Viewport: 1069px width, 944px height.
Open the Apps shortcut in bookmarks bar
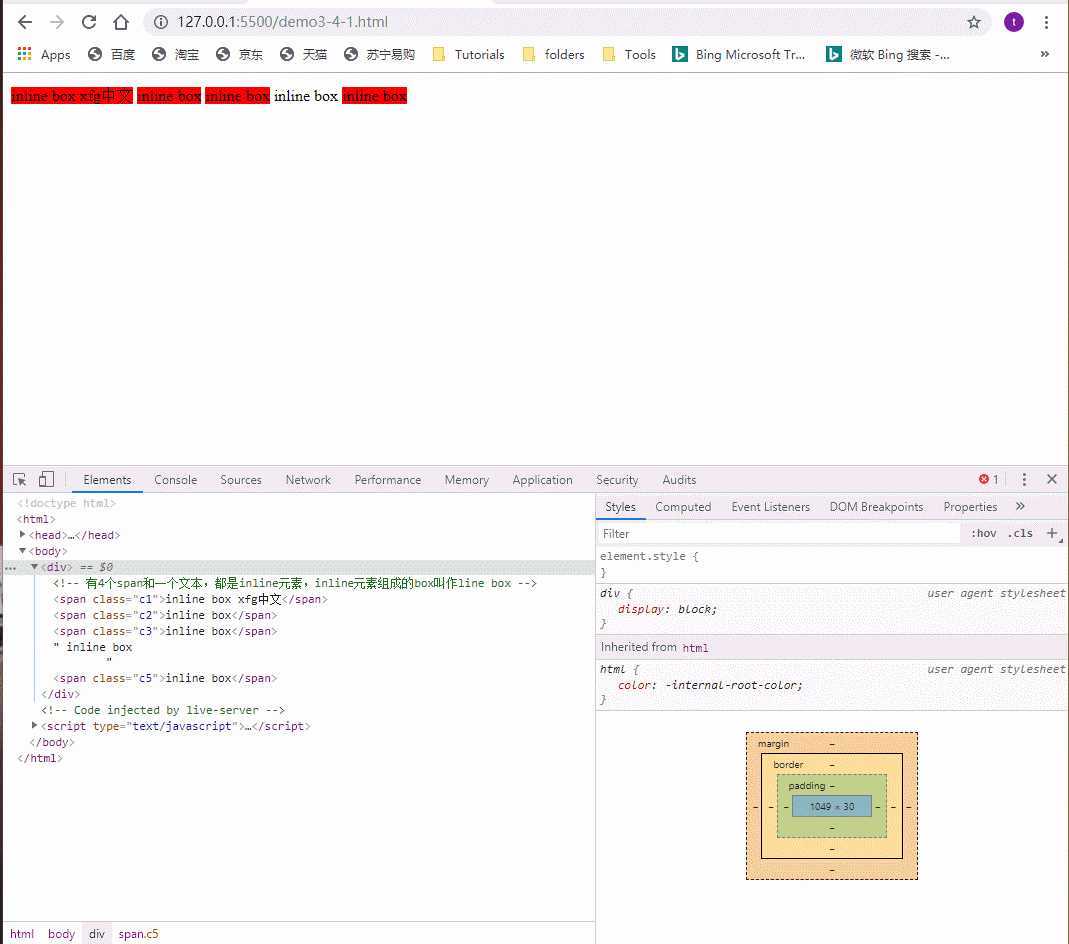click(x=44, y=55)
